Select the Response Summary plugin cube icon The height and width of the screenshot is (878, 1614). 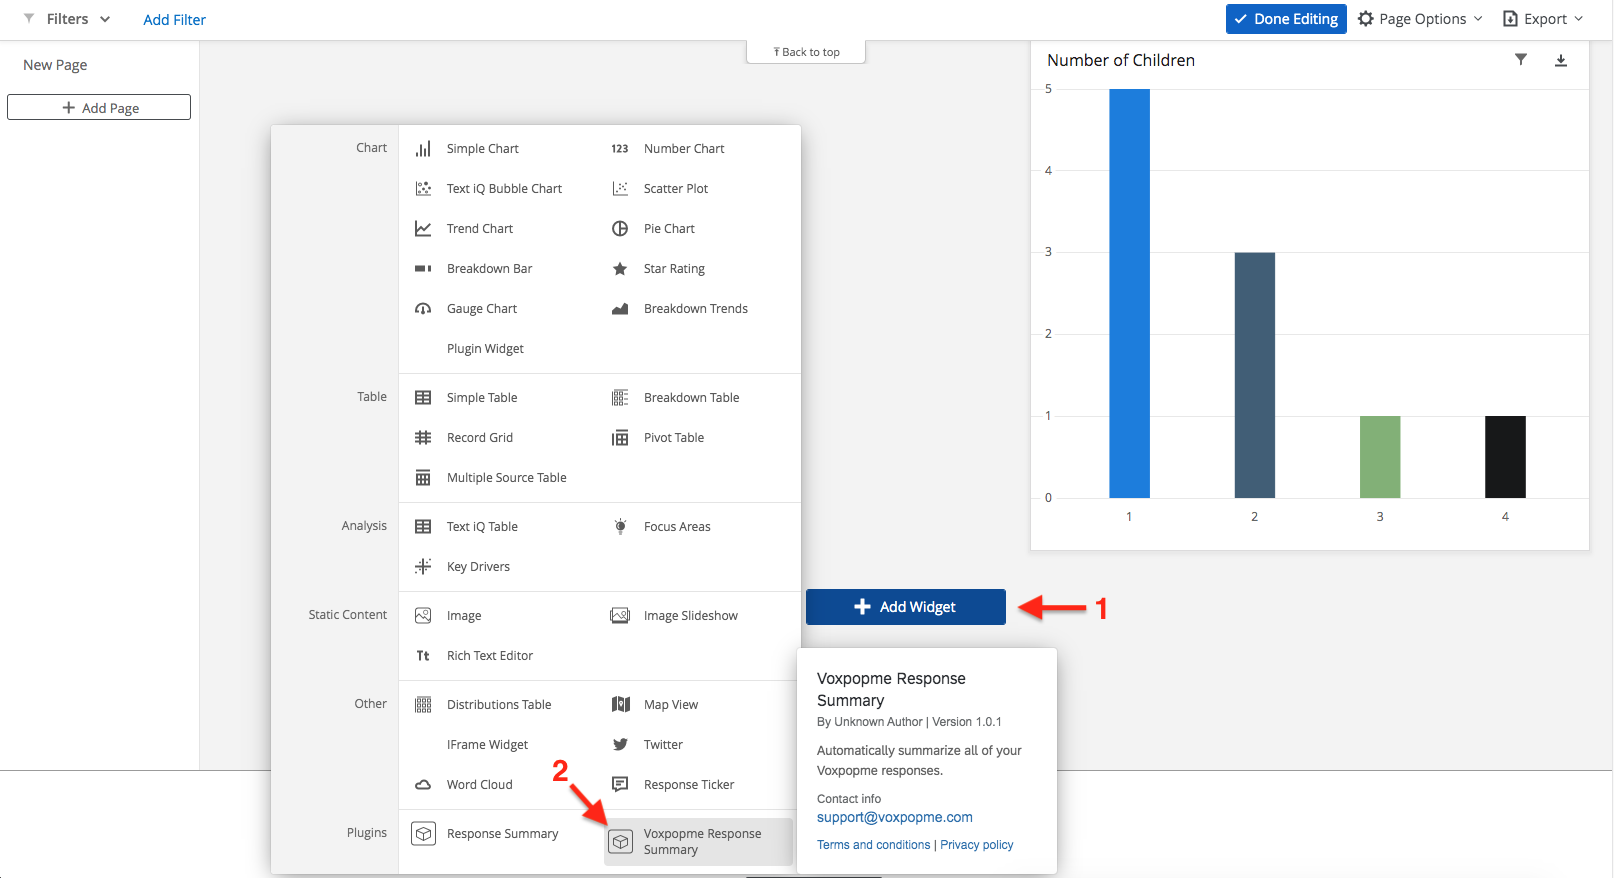[424, 833]
